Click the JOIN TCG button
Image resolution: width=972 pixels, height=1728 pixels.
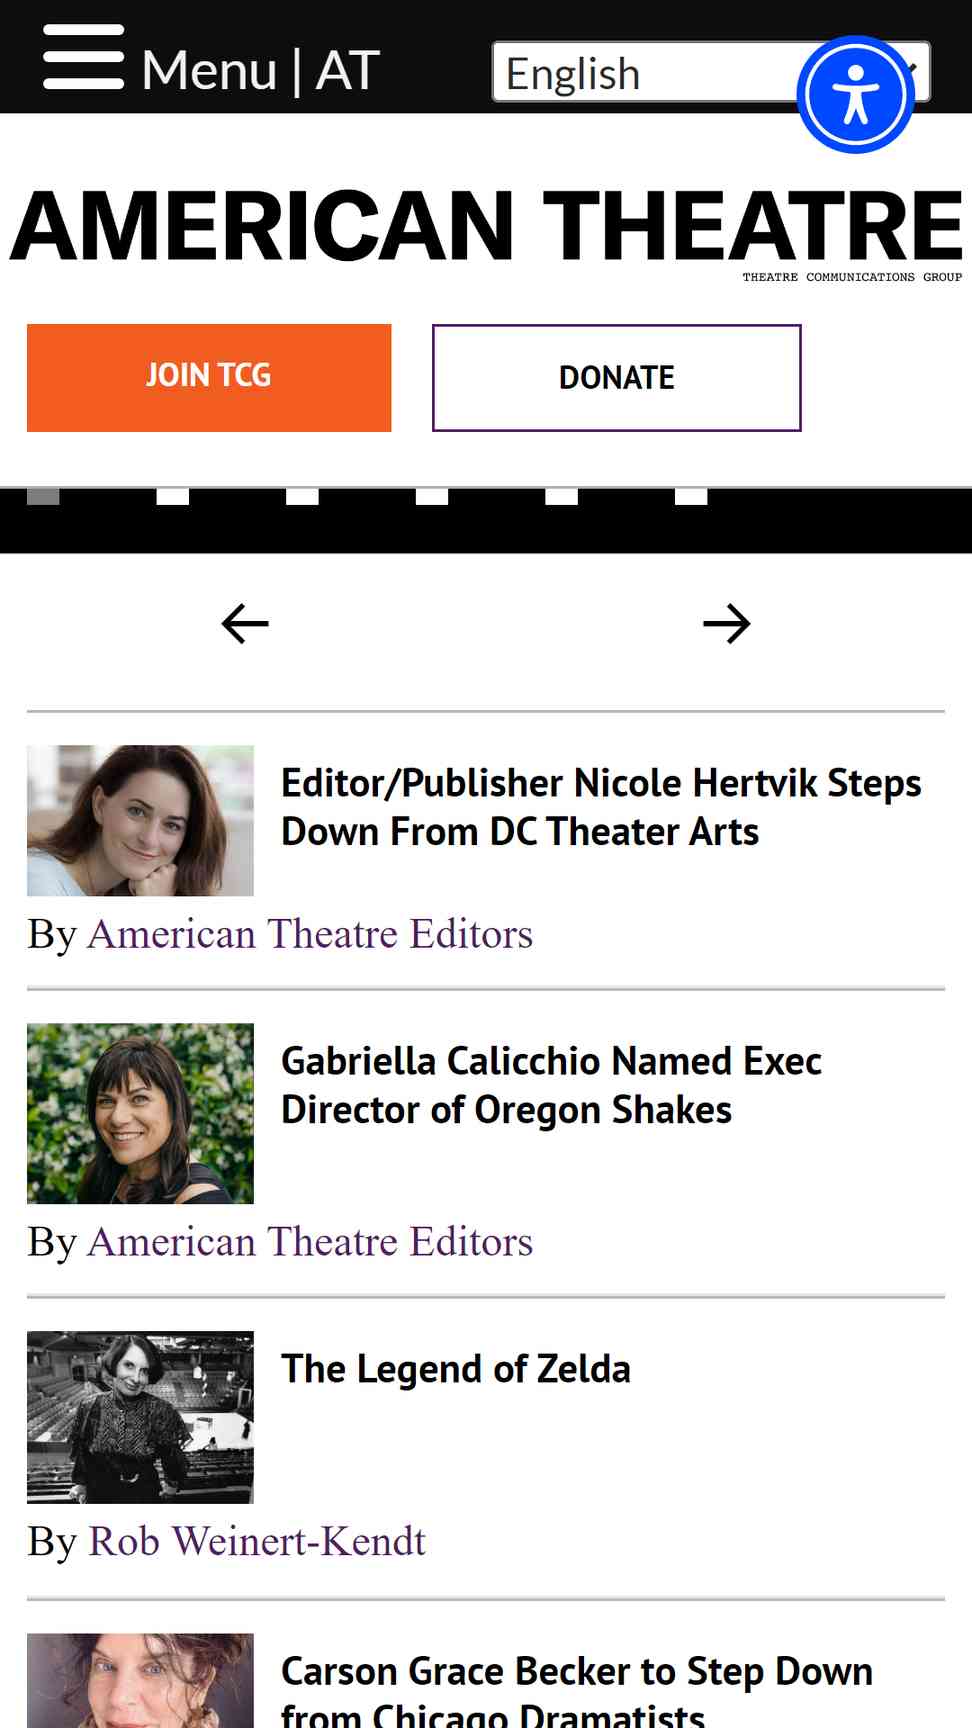pyautogui.click(x=209, y=378)
